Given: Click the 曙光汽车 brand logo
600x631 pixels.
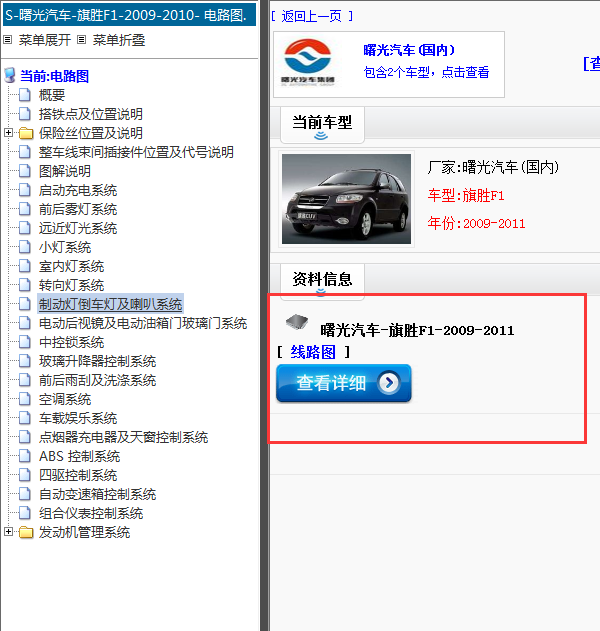Looking at the screenshot, I should 308,62.
